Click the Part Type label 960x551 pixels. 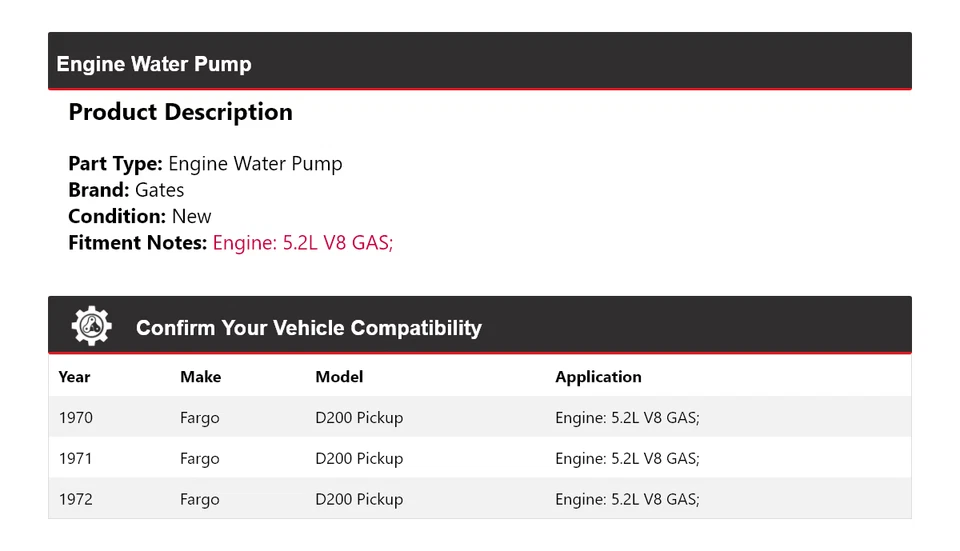pyautogui.click(x=115, y=164)
